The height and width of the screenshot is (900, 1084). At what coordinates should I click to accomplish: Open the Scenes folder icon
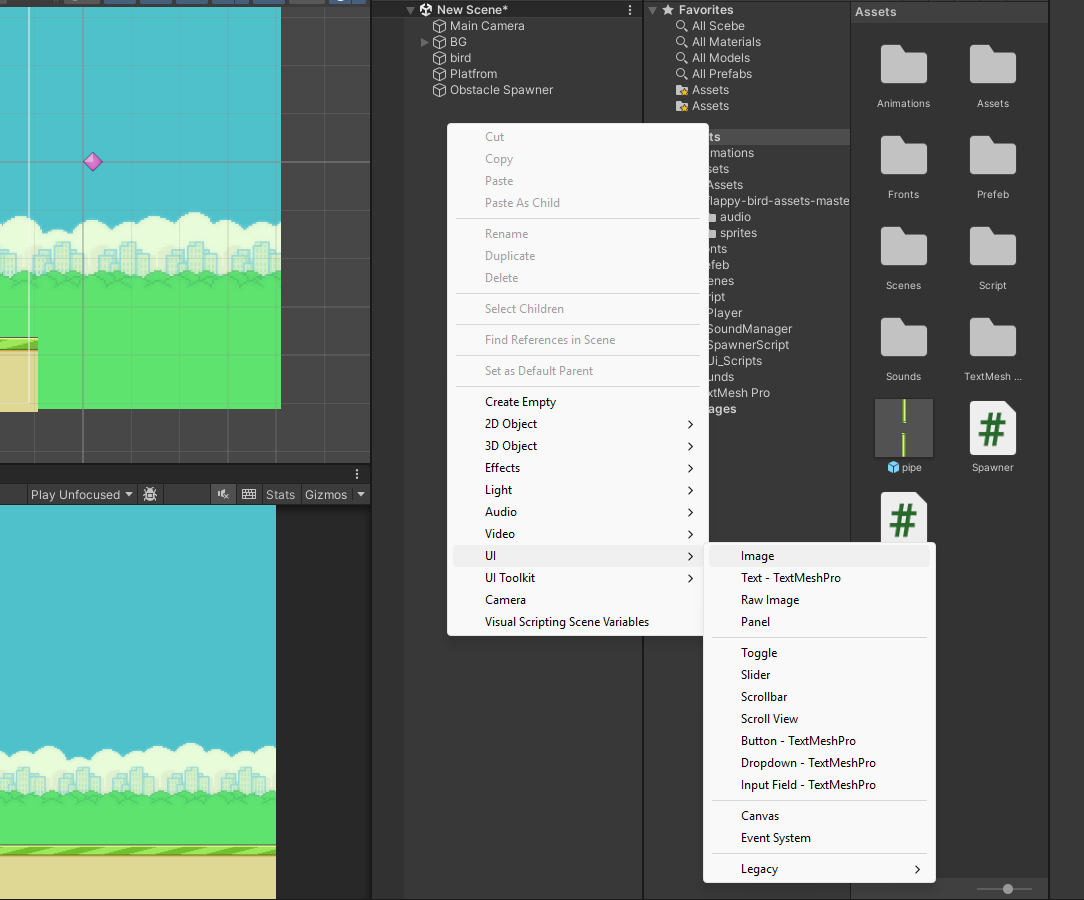pos(903,247)
